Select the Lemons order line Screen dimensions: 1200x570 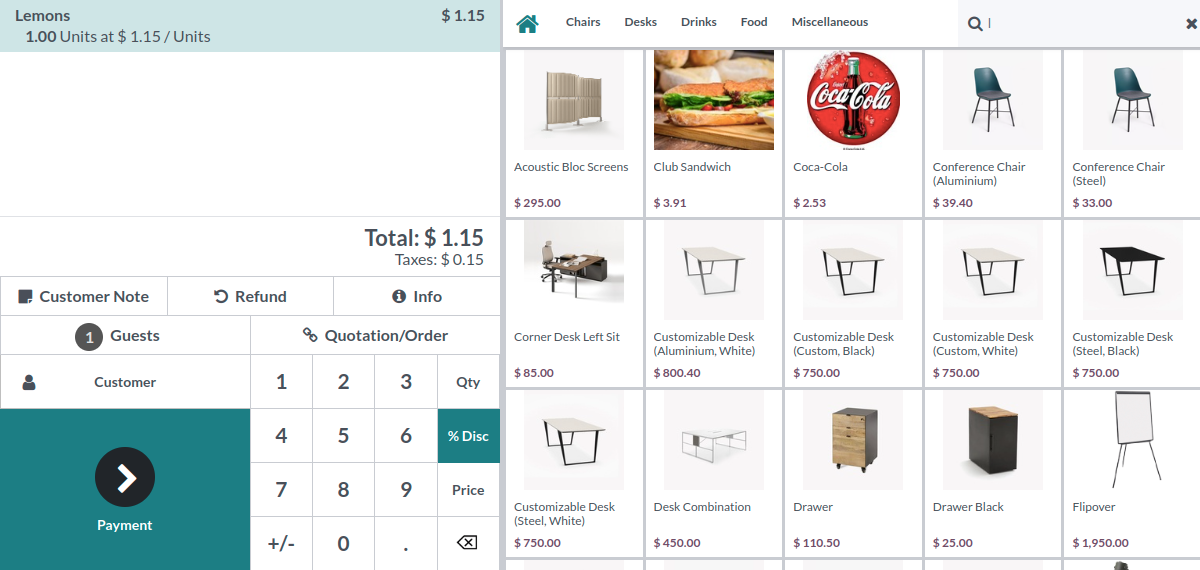(250, 26)
